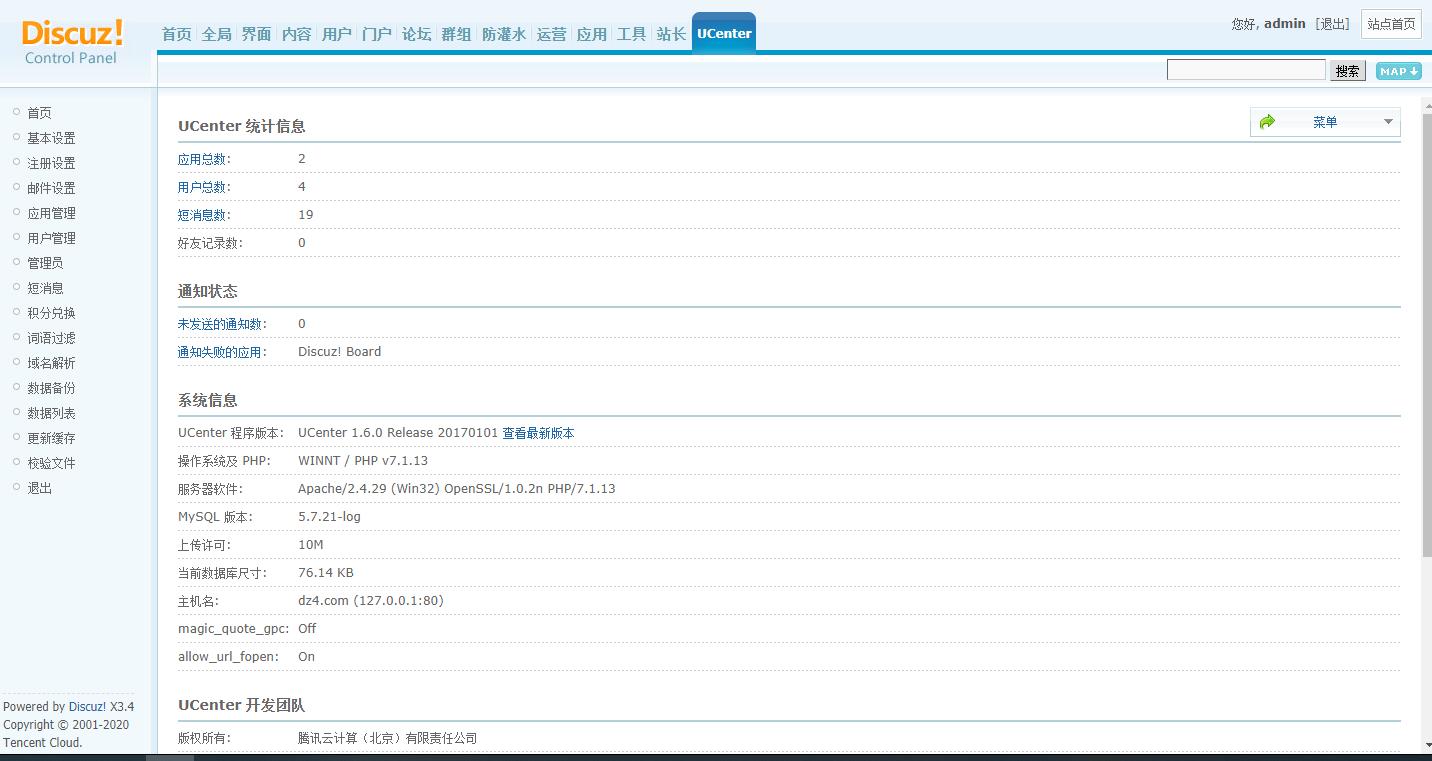Click the 站点首页 button

point(1391,25)
